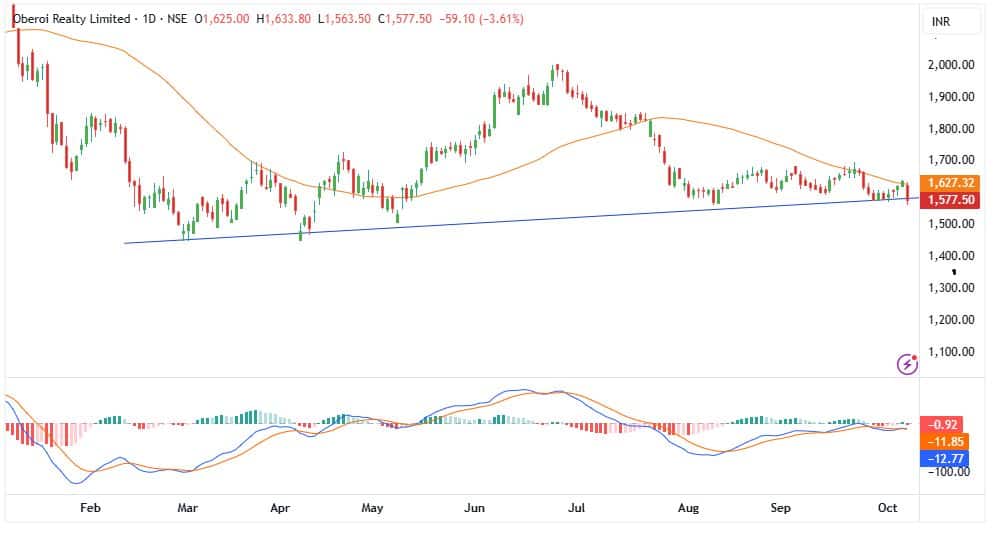1000x548 pixels.
Task: Click the 1,100.00 level on price scale
Action: tap(950, 352)
